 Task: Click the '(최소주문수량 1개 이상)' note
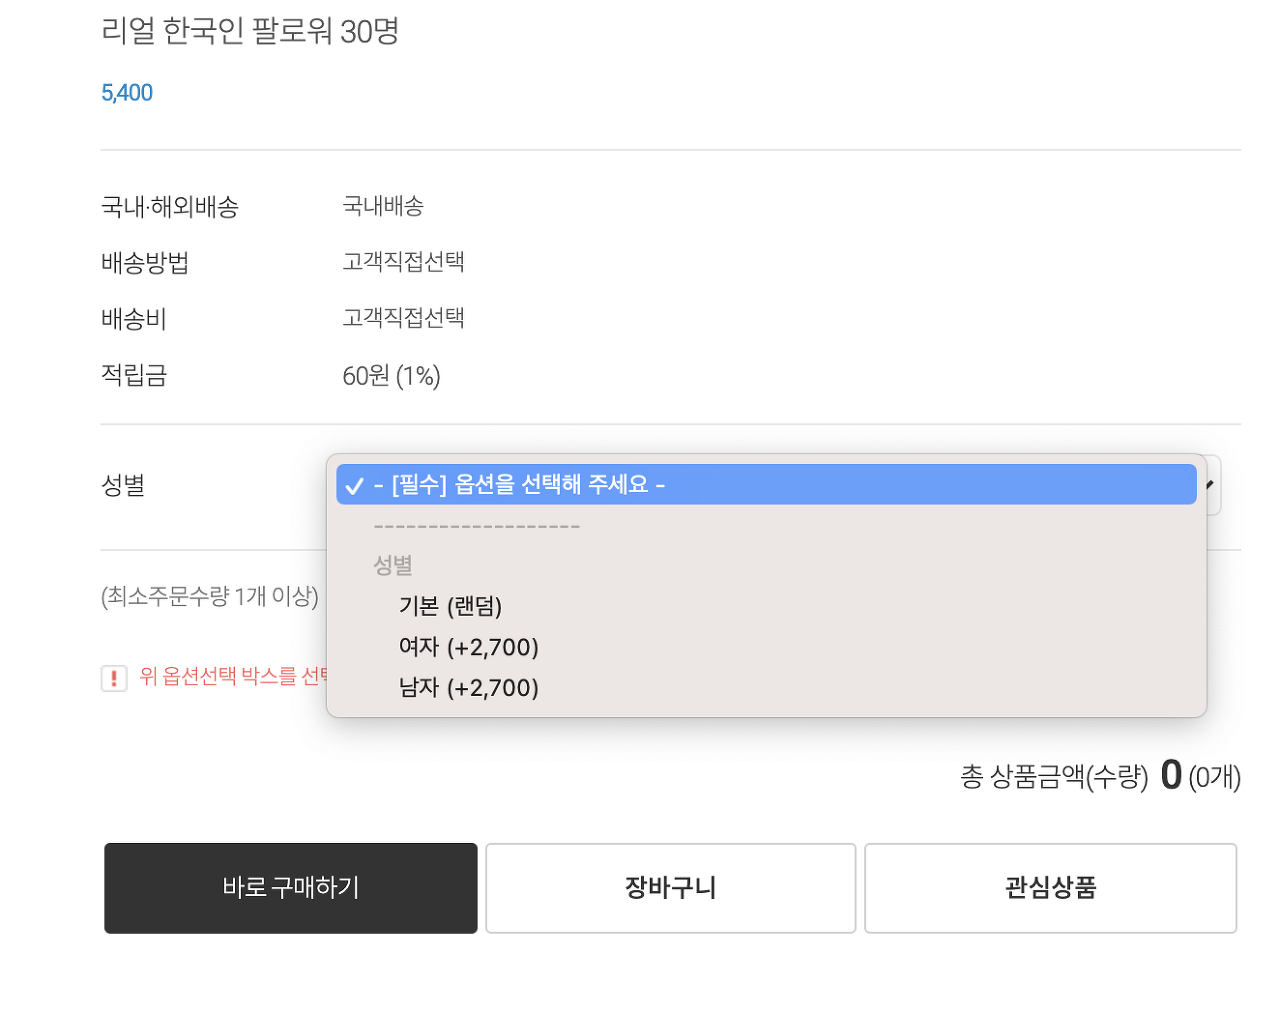point(210,597)
